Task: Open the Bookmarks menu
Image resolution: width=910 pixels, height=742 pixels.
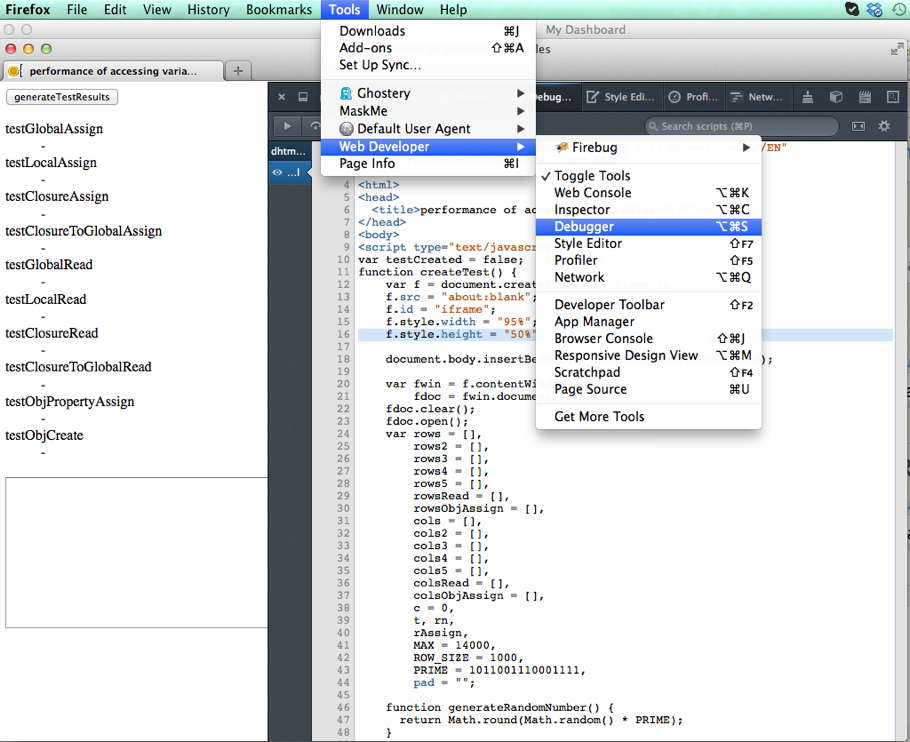Action: [279, 10]
